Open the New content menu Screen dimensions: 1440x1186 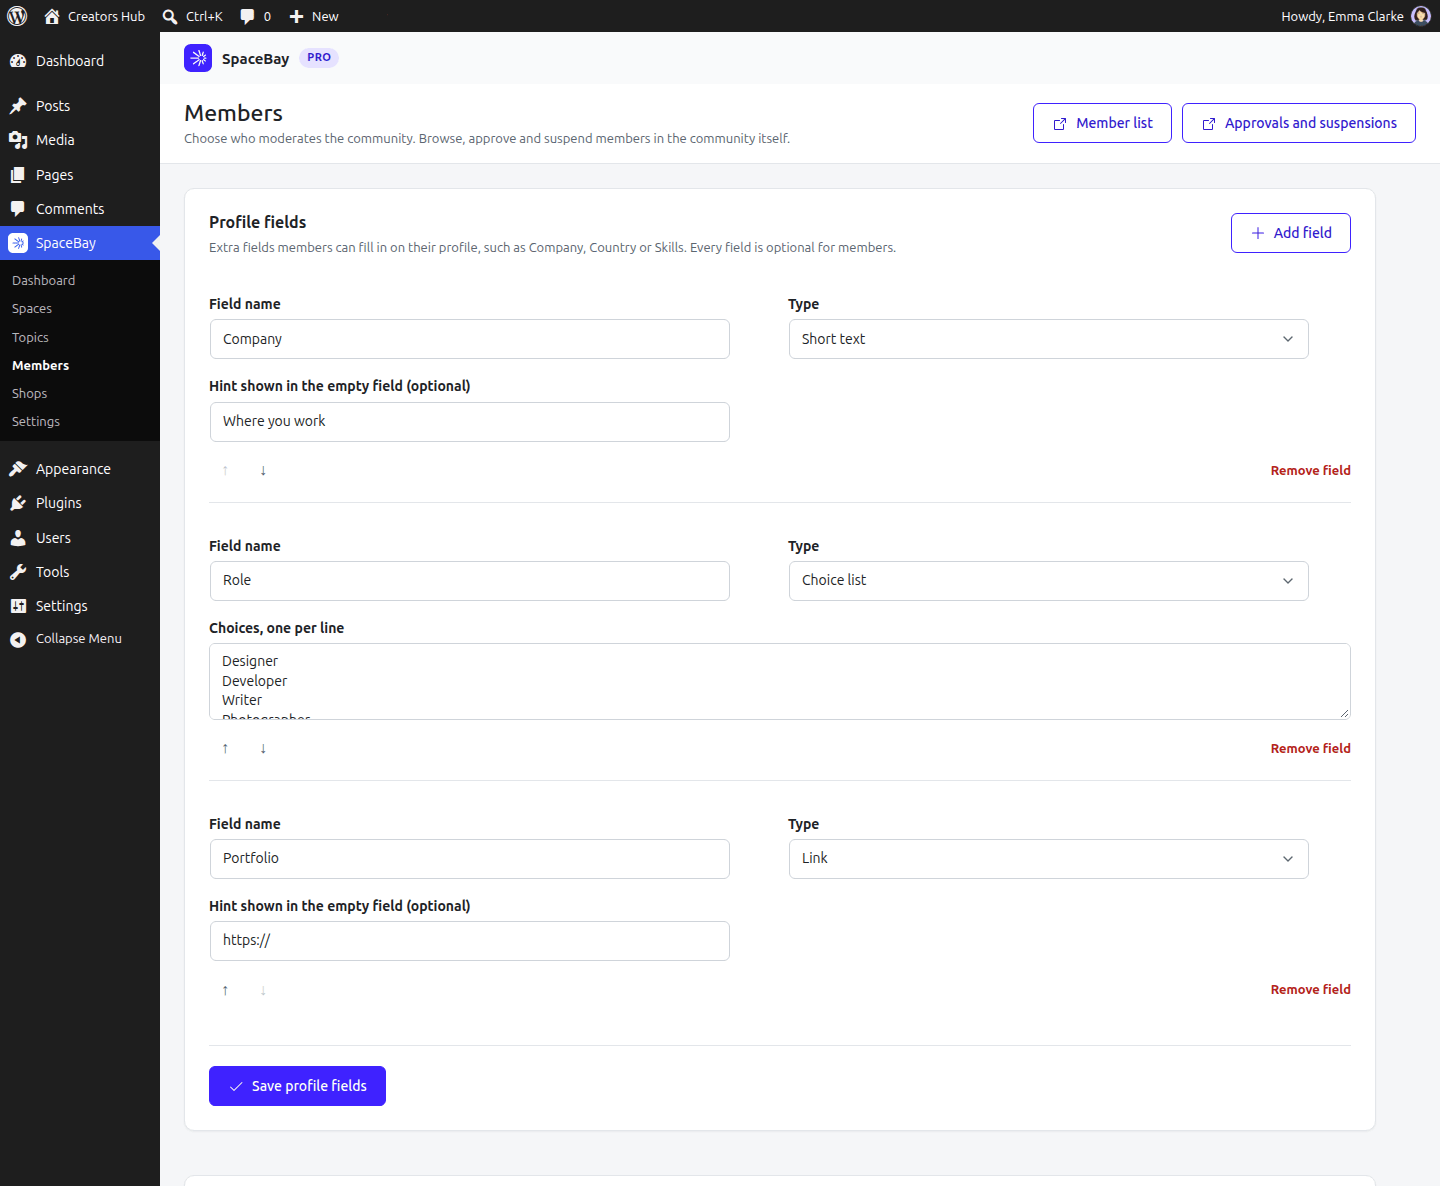314,16
